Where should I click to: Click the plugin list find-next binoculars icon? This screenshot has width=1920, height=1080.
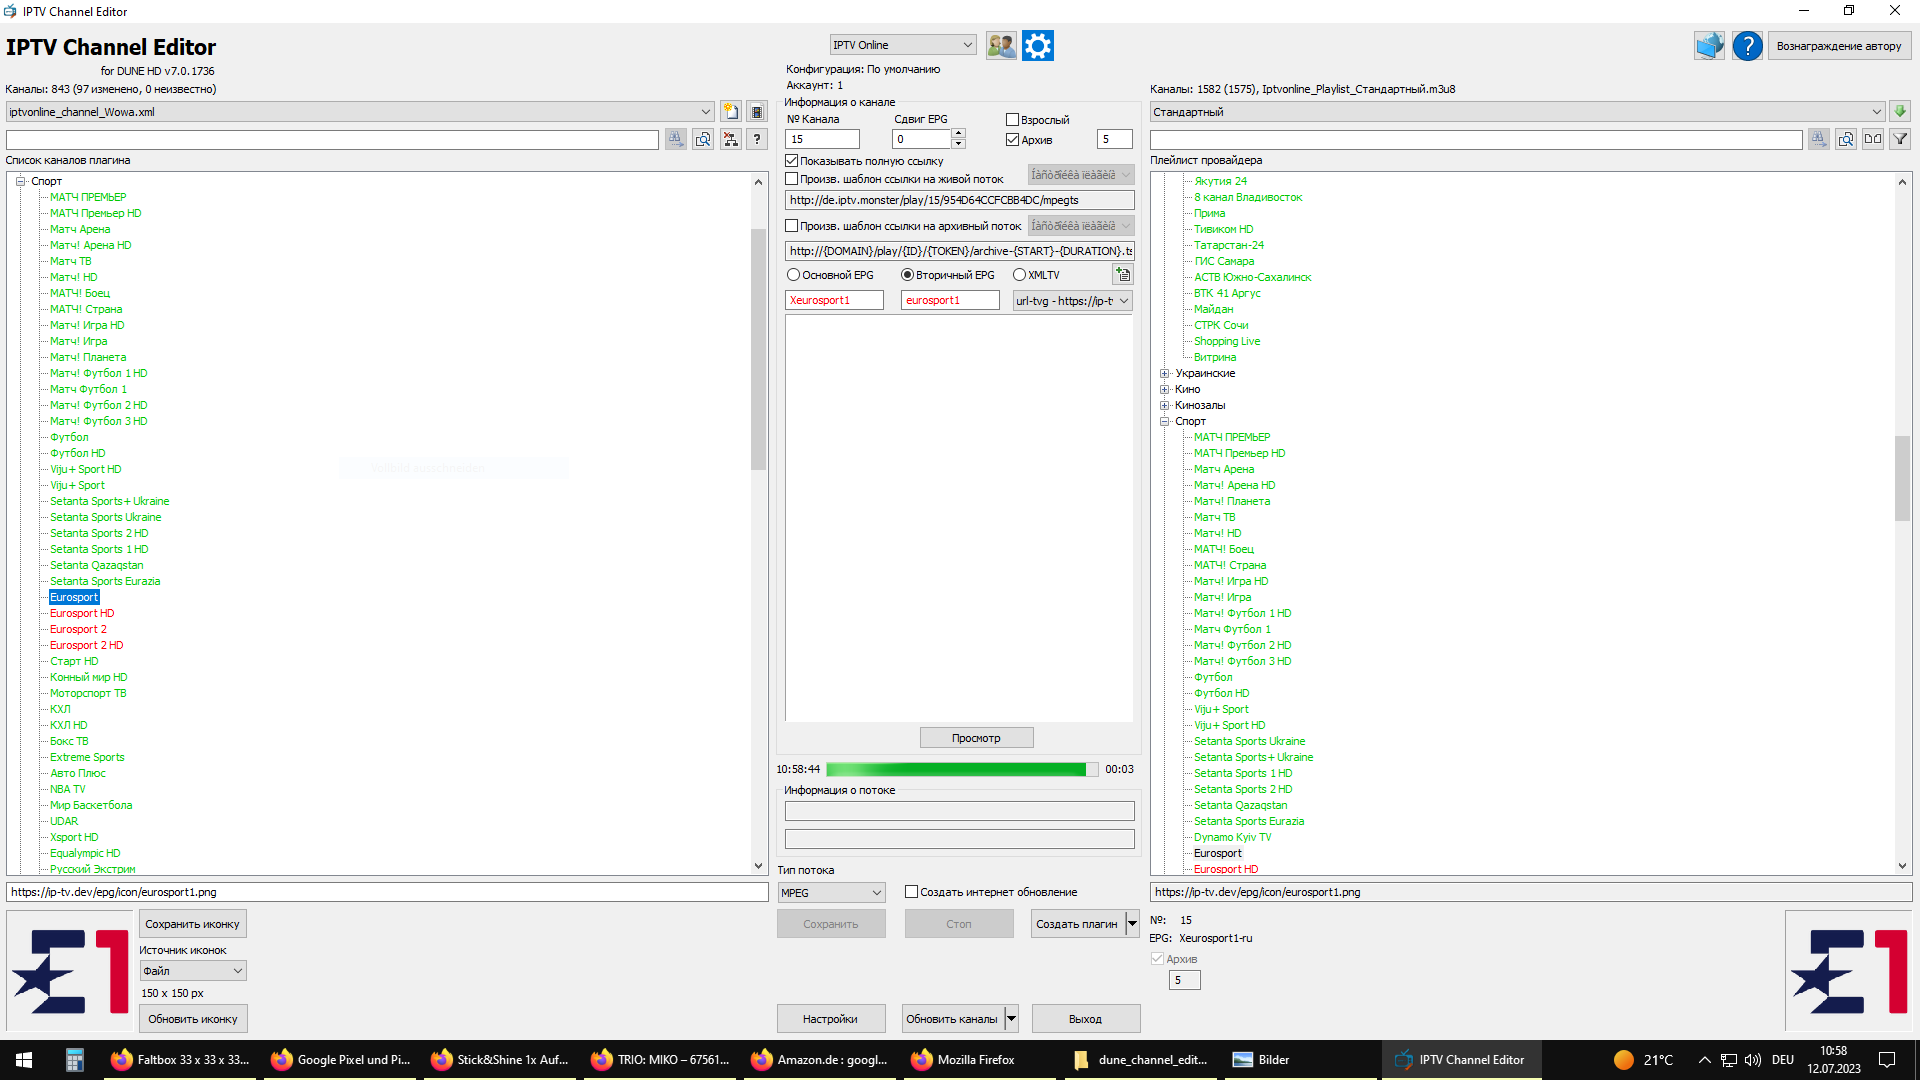point(676,139)
